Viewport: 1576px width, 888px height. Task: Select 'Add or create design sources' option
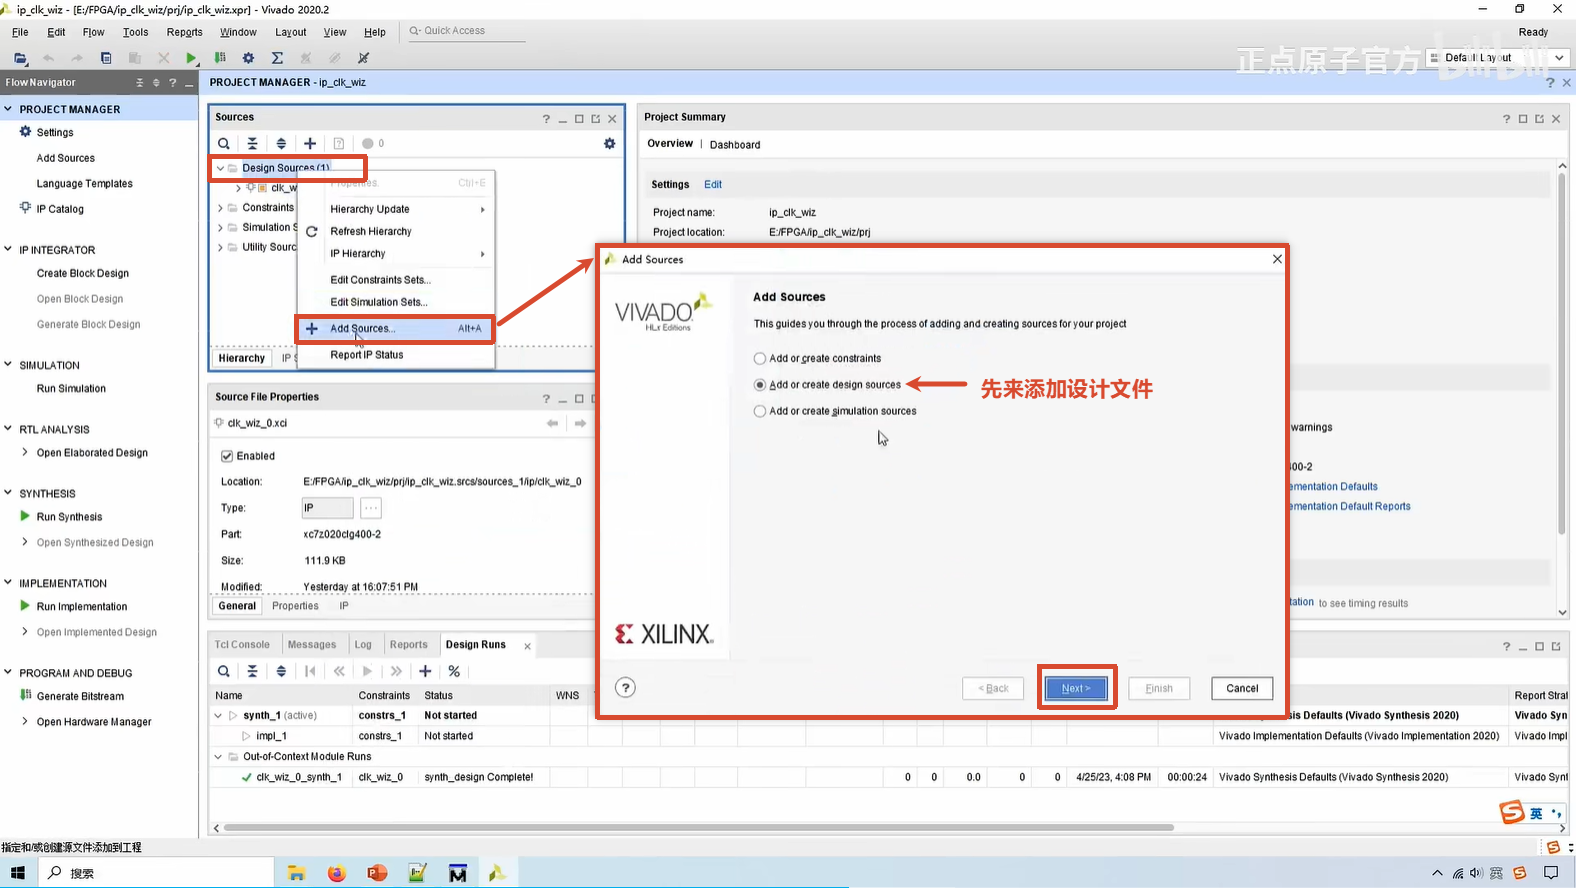(x=760, y=385)
